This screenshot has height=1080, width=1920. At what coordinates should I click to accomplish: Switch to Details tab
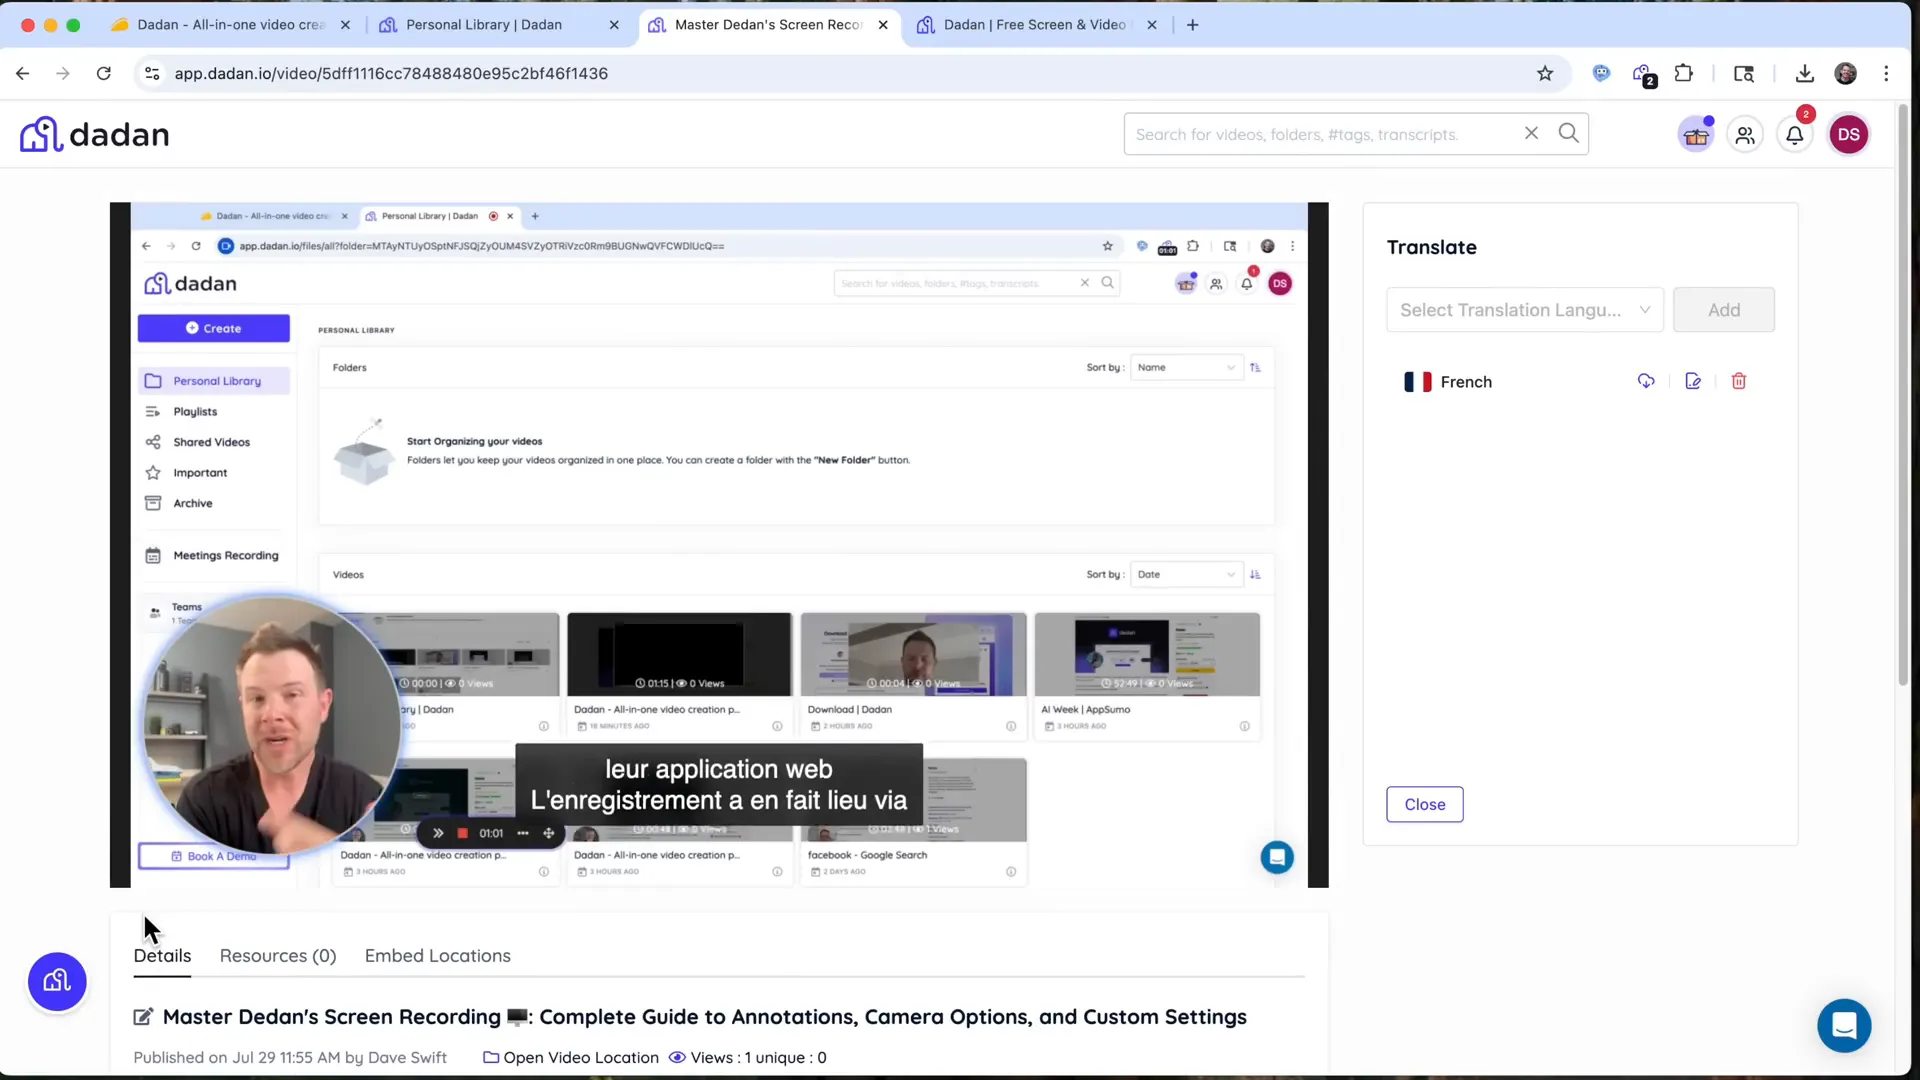tap(162, 956)
